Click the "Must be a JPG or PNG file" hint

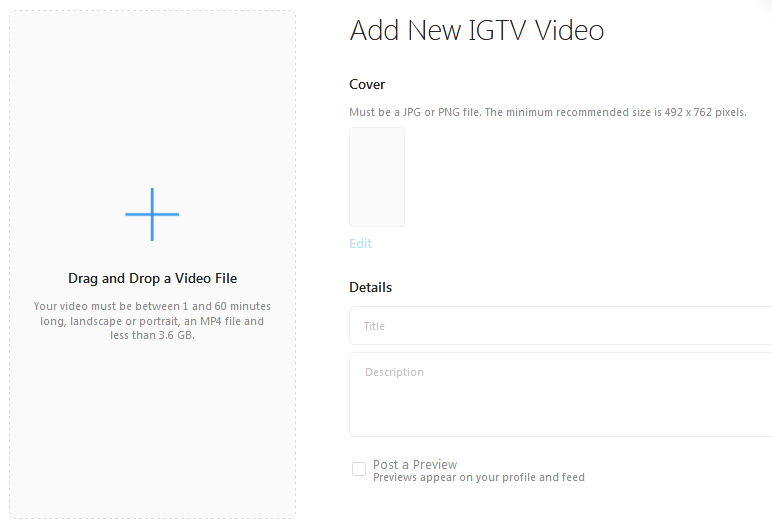pyautogui.click(x=548, y=112)
